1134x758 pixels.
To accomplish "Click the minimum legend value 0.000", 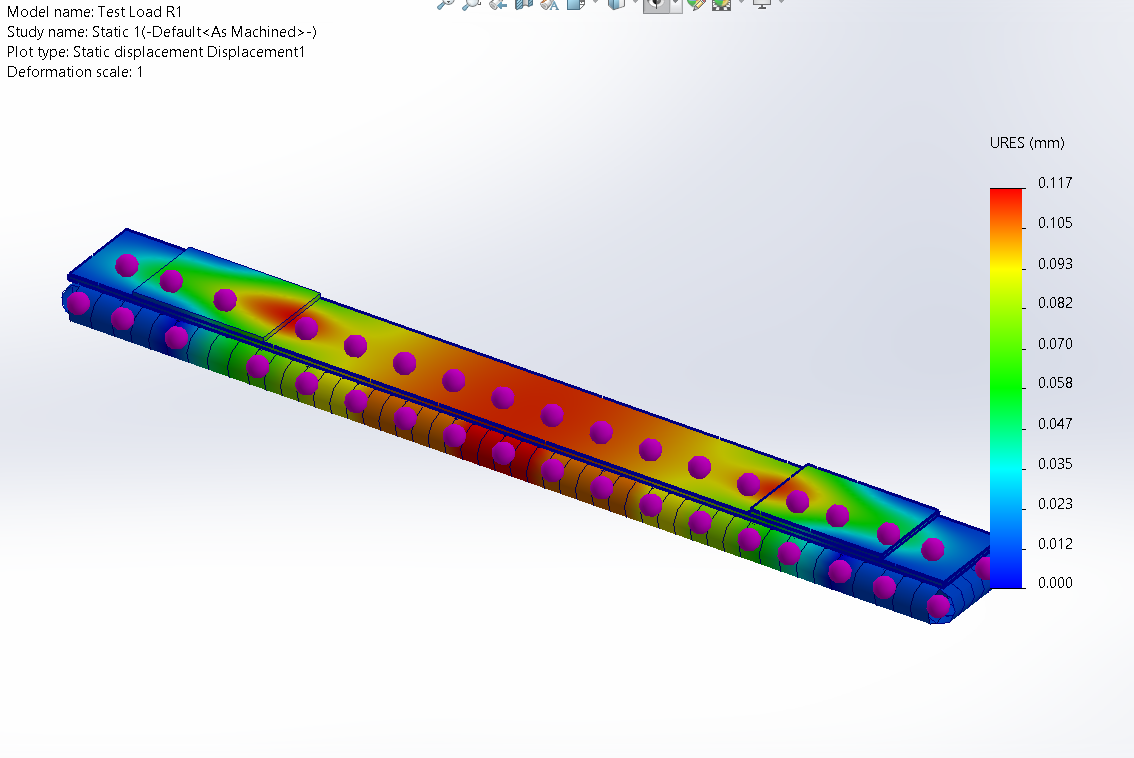I will (1055, 583).
